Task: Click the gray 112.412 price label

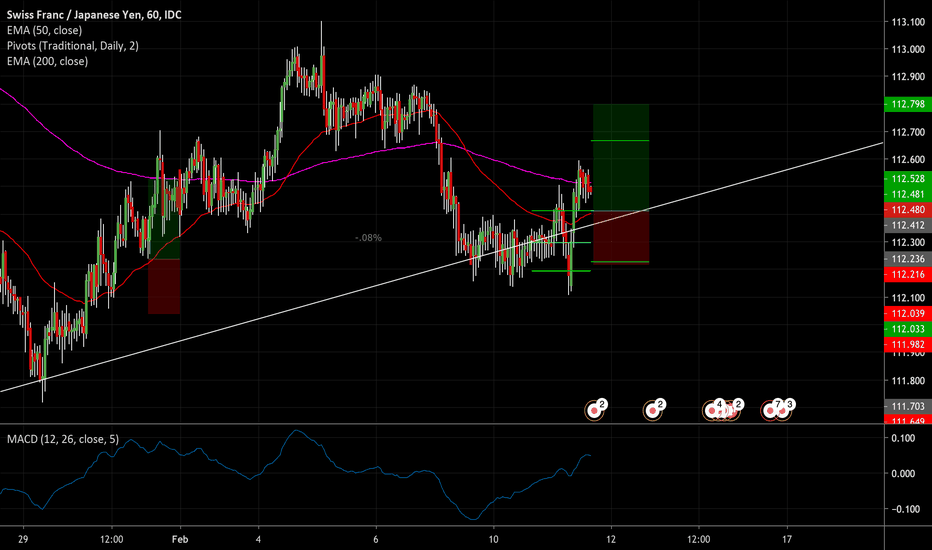Action: [908, 225]
